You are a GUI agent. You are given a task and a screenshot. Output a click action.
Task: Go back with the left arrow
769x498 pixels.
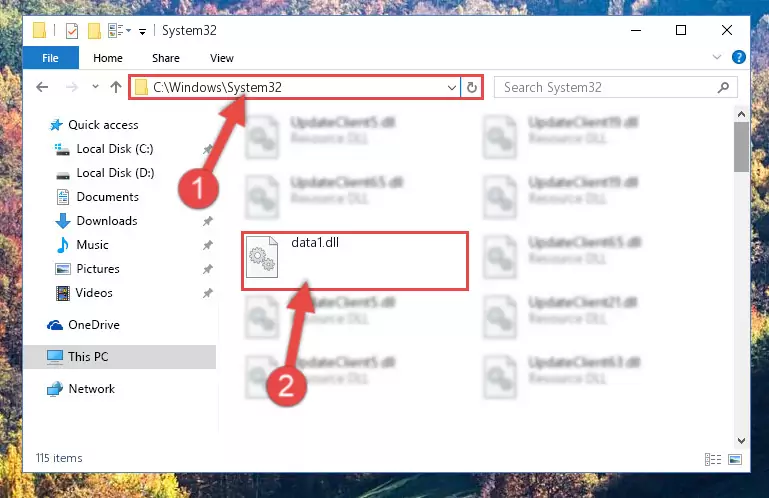(x=42, y=87)
